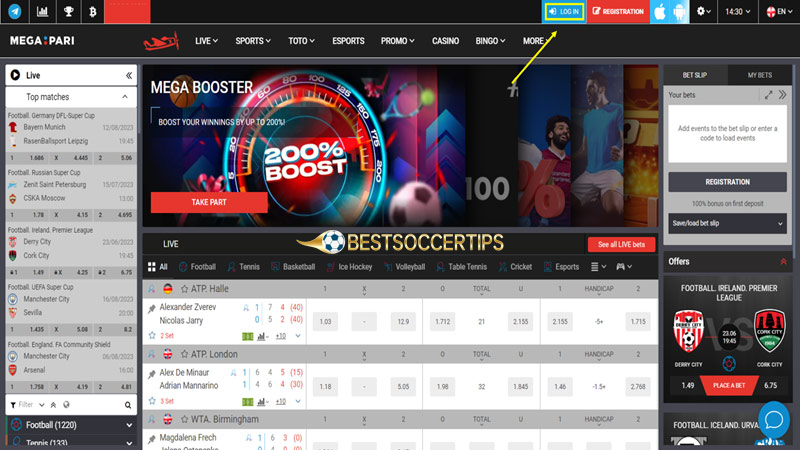800x450 pixels.
Task: Open the settings gear menu
Action: point(704,11)
